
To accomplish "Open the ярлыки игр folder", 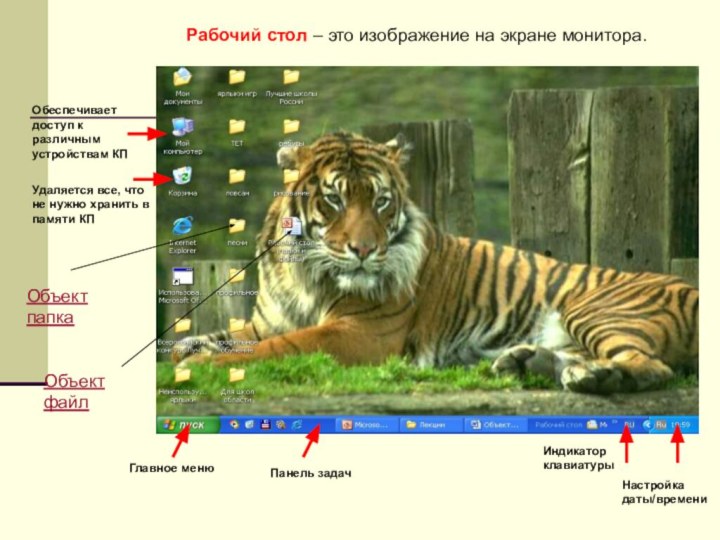I will click(237, 78).
